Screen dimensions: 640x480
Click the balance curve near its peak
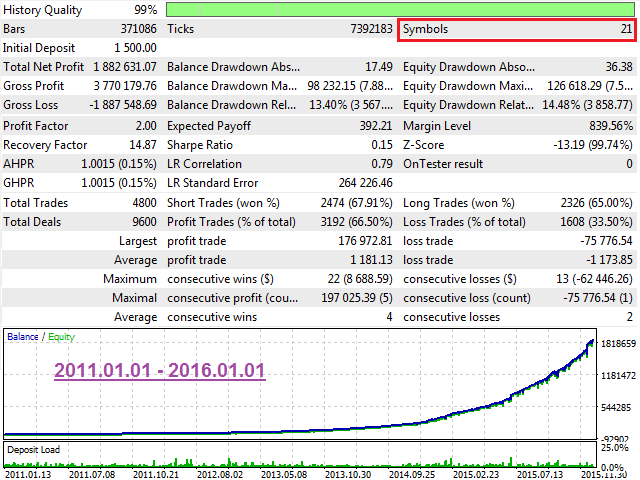(x=591, y=342)
